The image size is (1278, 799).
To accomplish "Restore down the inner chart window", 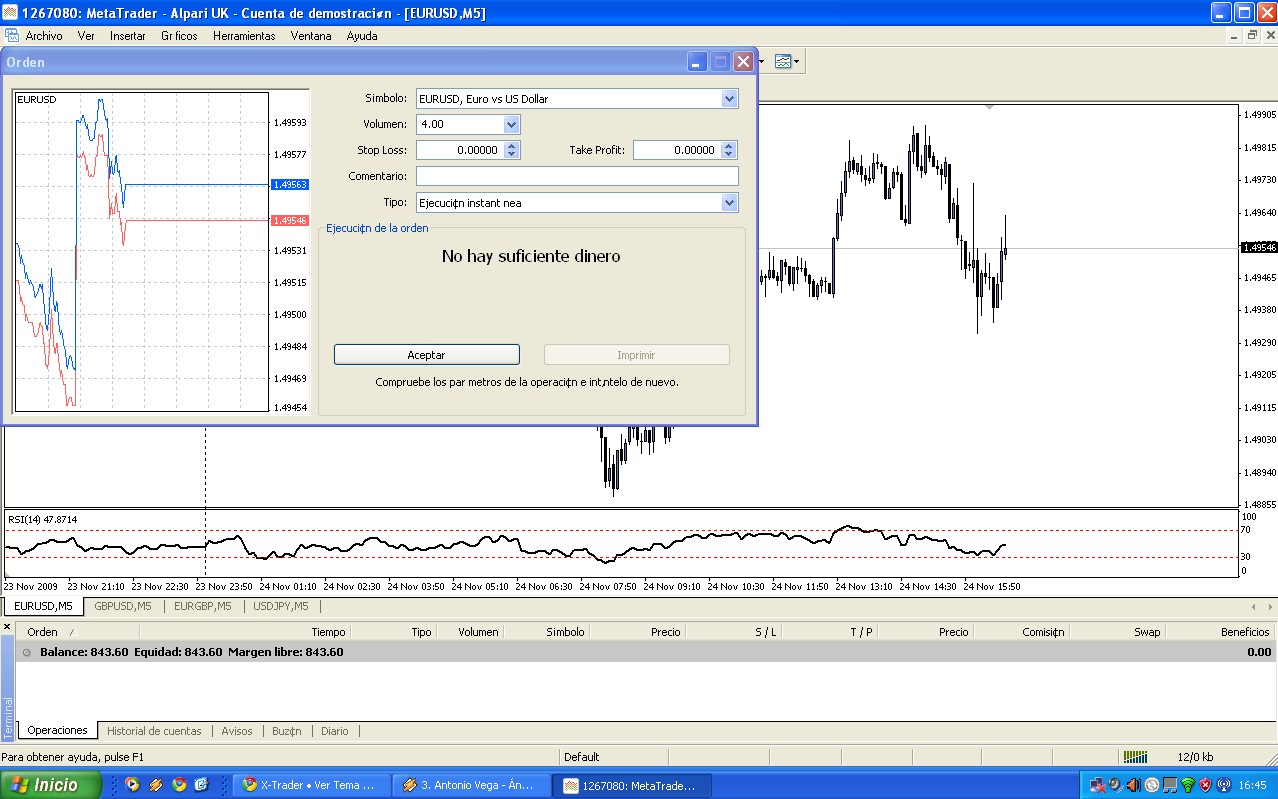I will coord(1252,35).
